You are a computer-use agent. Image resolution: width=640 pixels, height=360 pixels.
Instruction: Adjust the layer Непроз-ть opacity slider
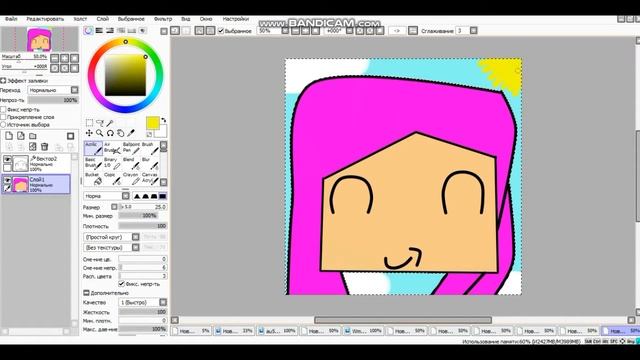point(53,100)
